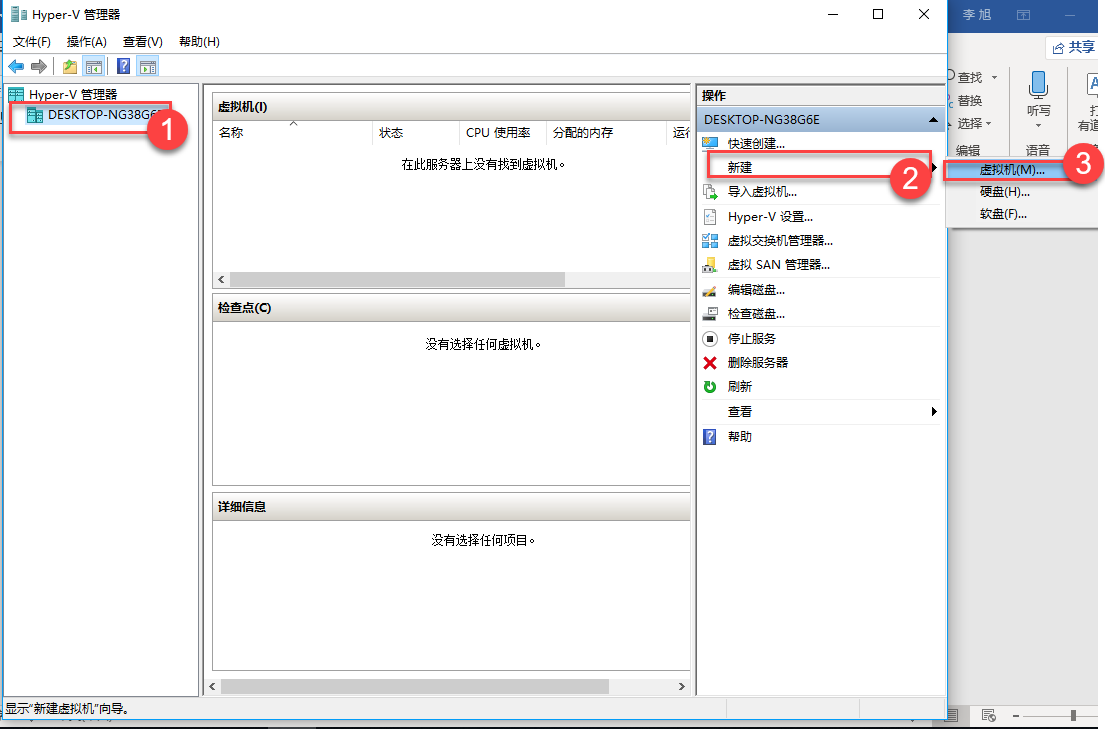Click 帮助 help icon in Actions pane
This screenshot has width=1105, height=729.
(710, 436)
